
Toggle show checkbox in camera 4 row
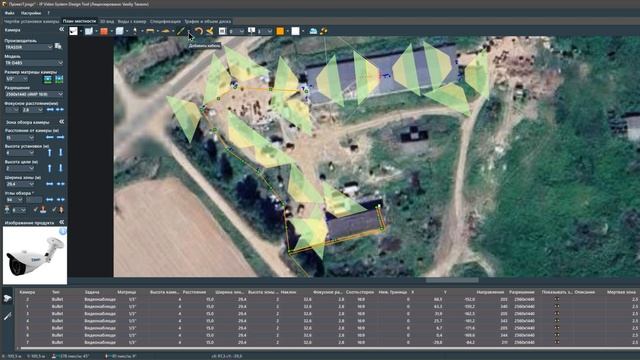[557, 321]
